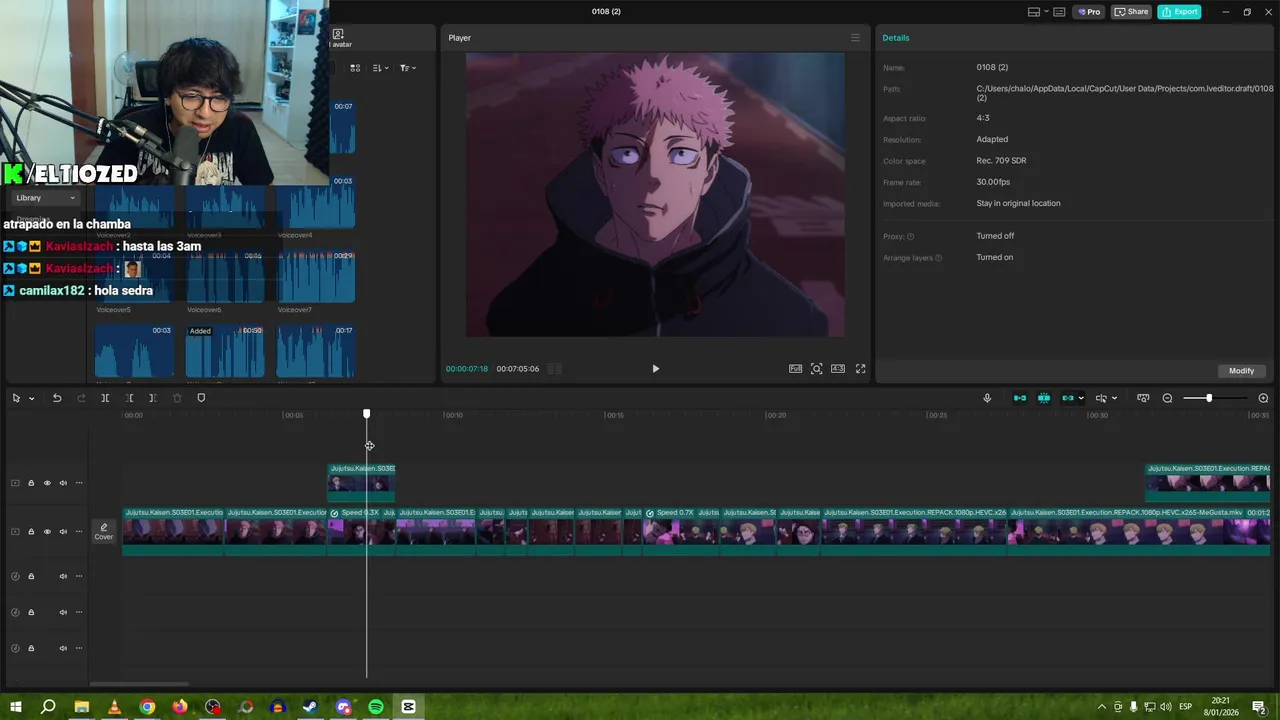The image size is (1280, 720).
Task: Delete the selected clip with trash icon
Action: point(177,398)
